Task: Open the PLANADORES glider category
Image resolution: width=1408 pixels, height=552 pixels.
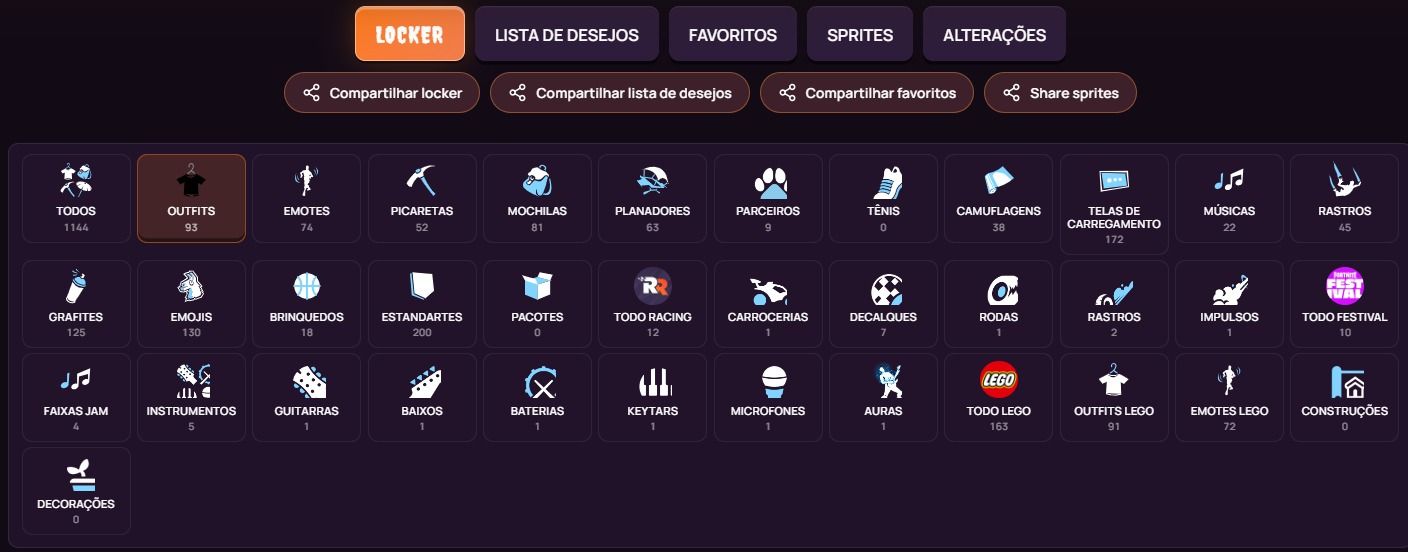Action: 652,198
